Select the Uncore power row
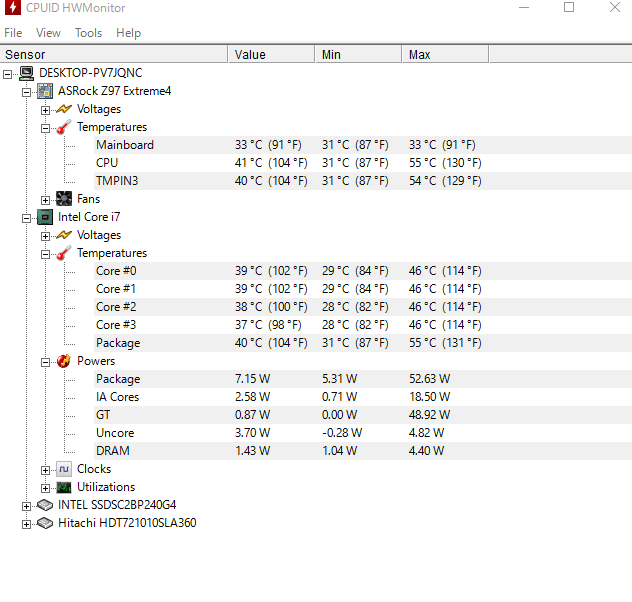Viewport: 632px width, 602px height. (x=363, y=433)
